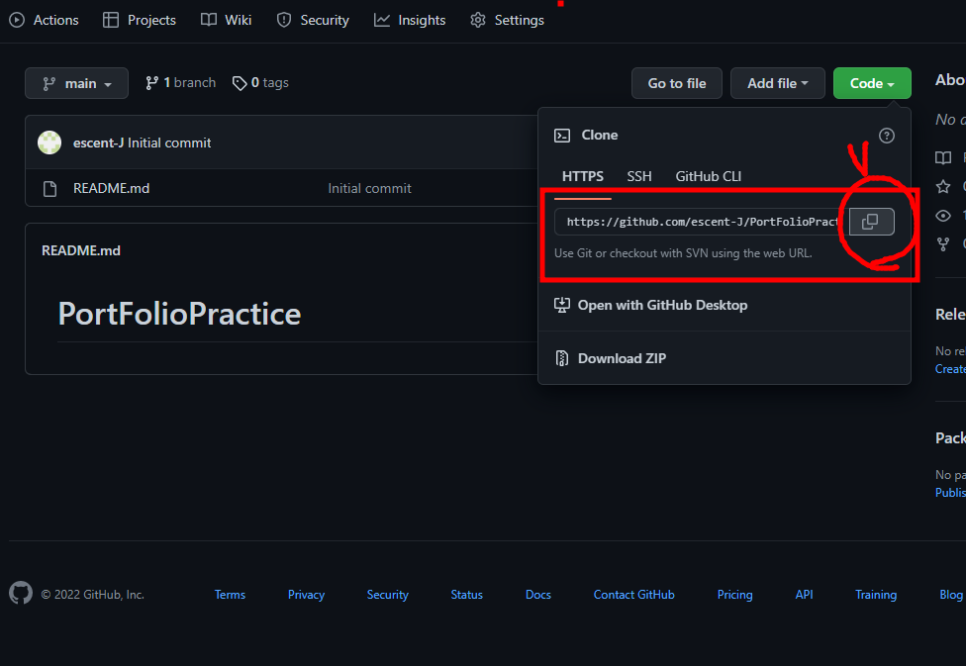This screenshot has width=966, height=666.
Task: Open the Blog footer link
Action: pos(951,595)
